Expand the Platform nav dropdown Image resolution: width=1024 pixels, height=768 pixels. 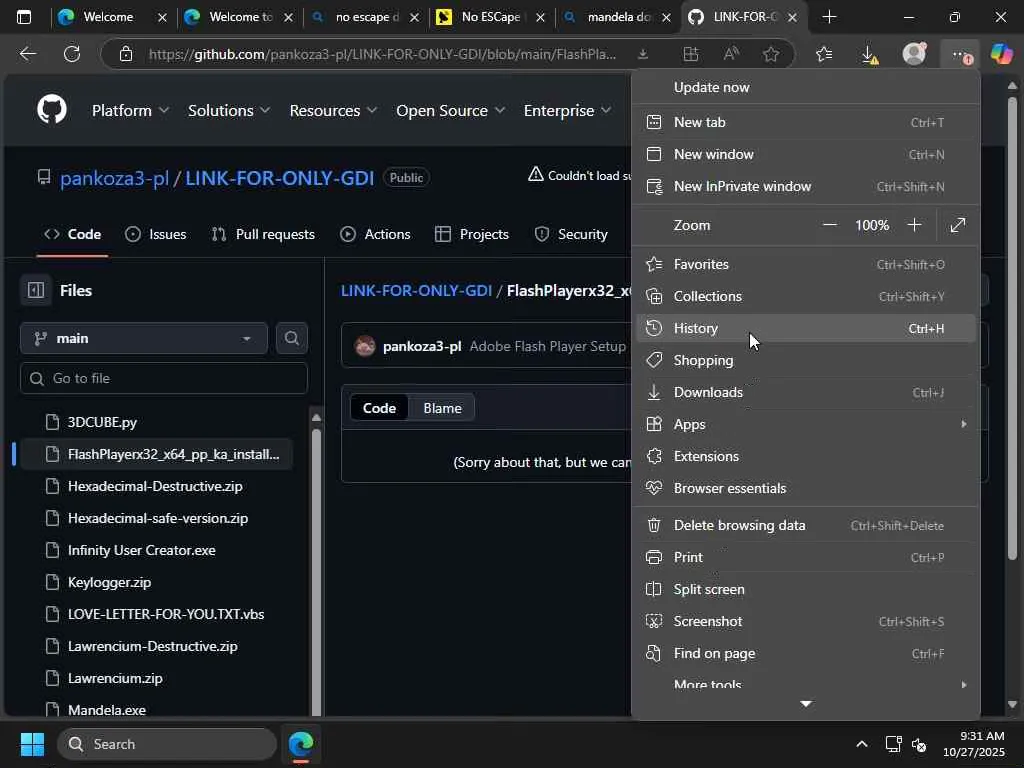click(x=130, y=110)
